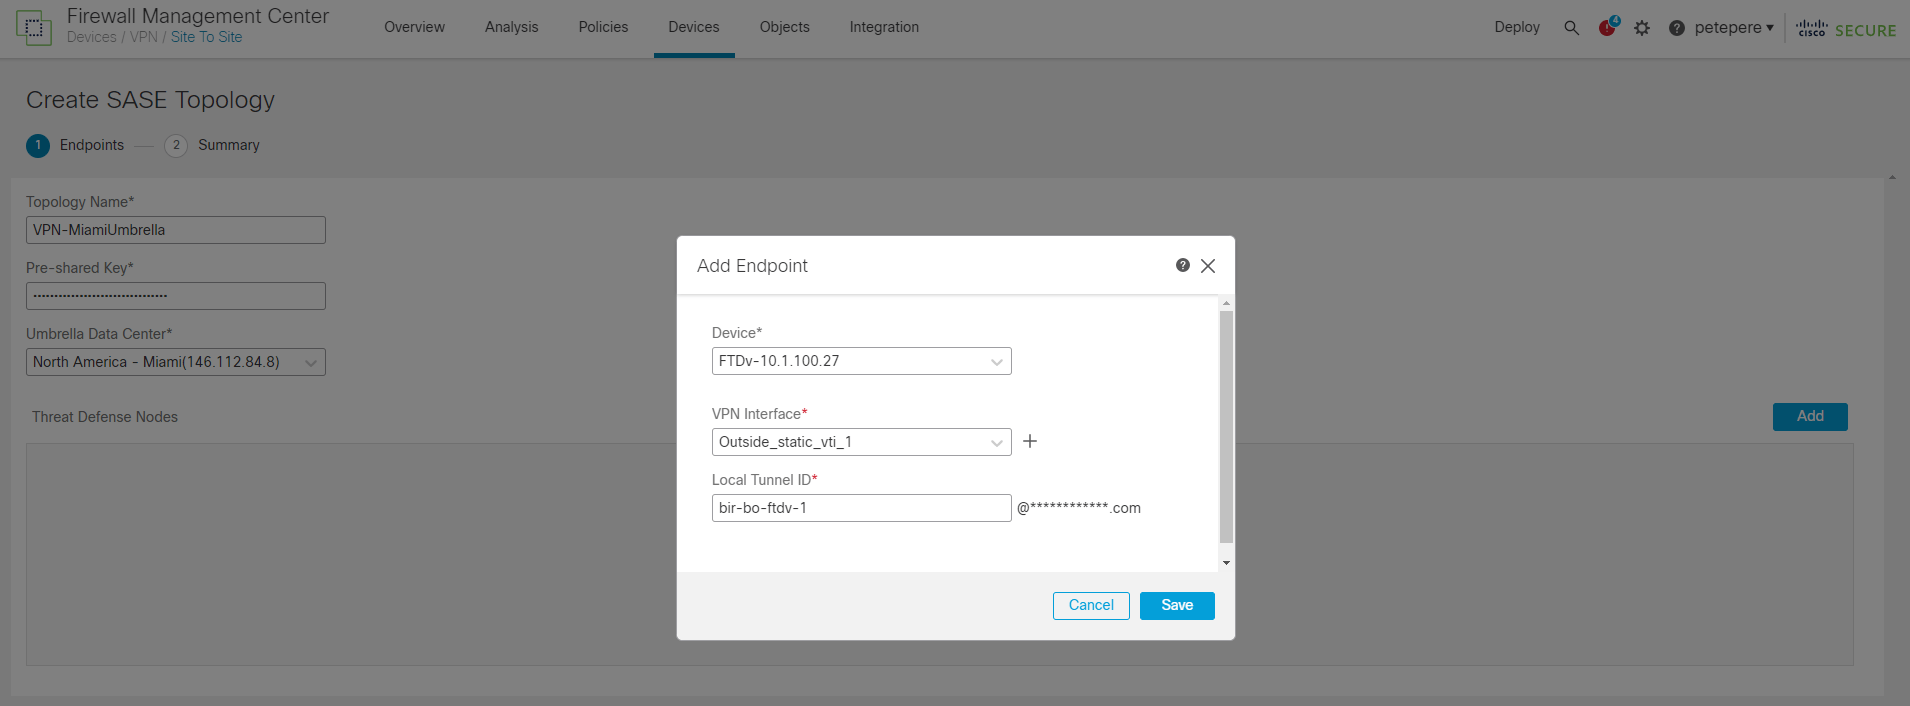1910x706 pixels.
Task: Select the Endpoints wizard step
Action: point(75,145)
